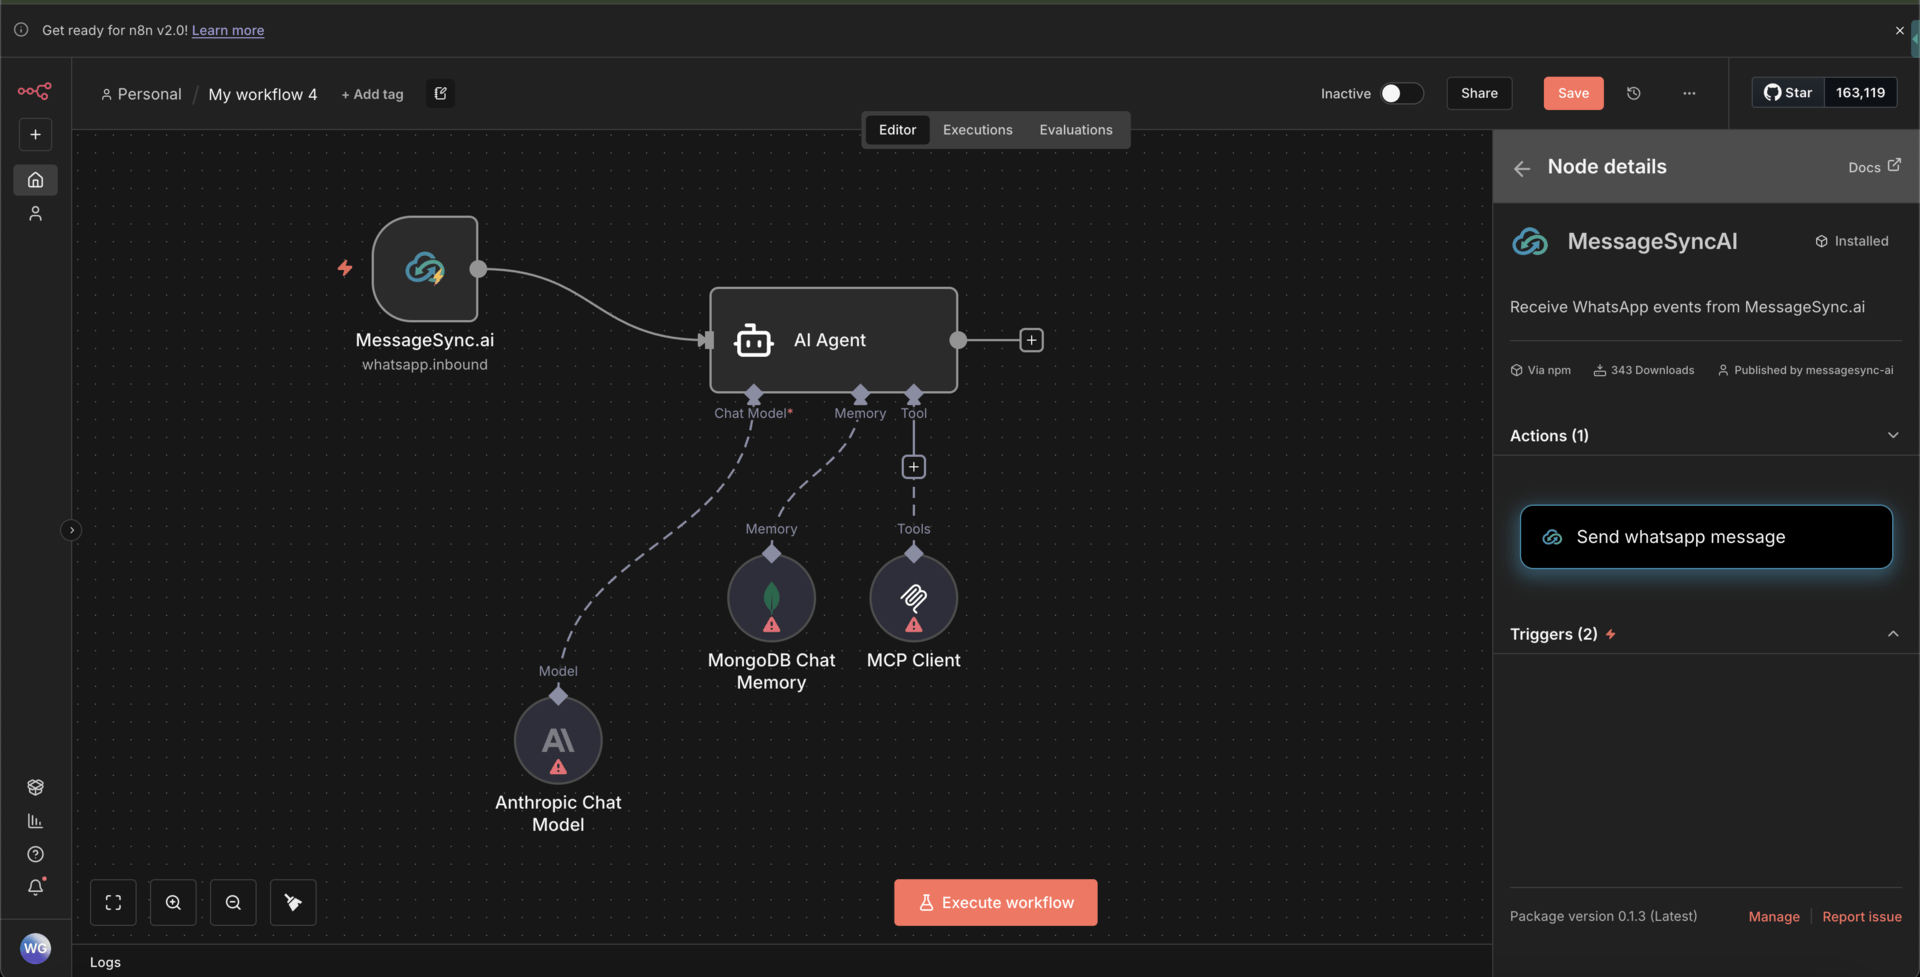
Task: Click the rename-workflow pencil icon
Action: [440, 93]
